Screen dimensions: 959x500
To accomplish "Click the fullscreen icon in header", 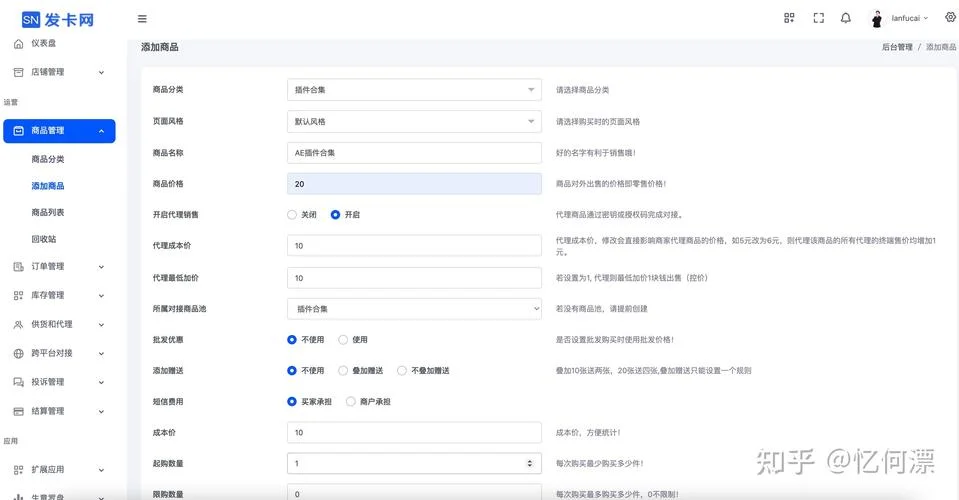I will point(818,18).
